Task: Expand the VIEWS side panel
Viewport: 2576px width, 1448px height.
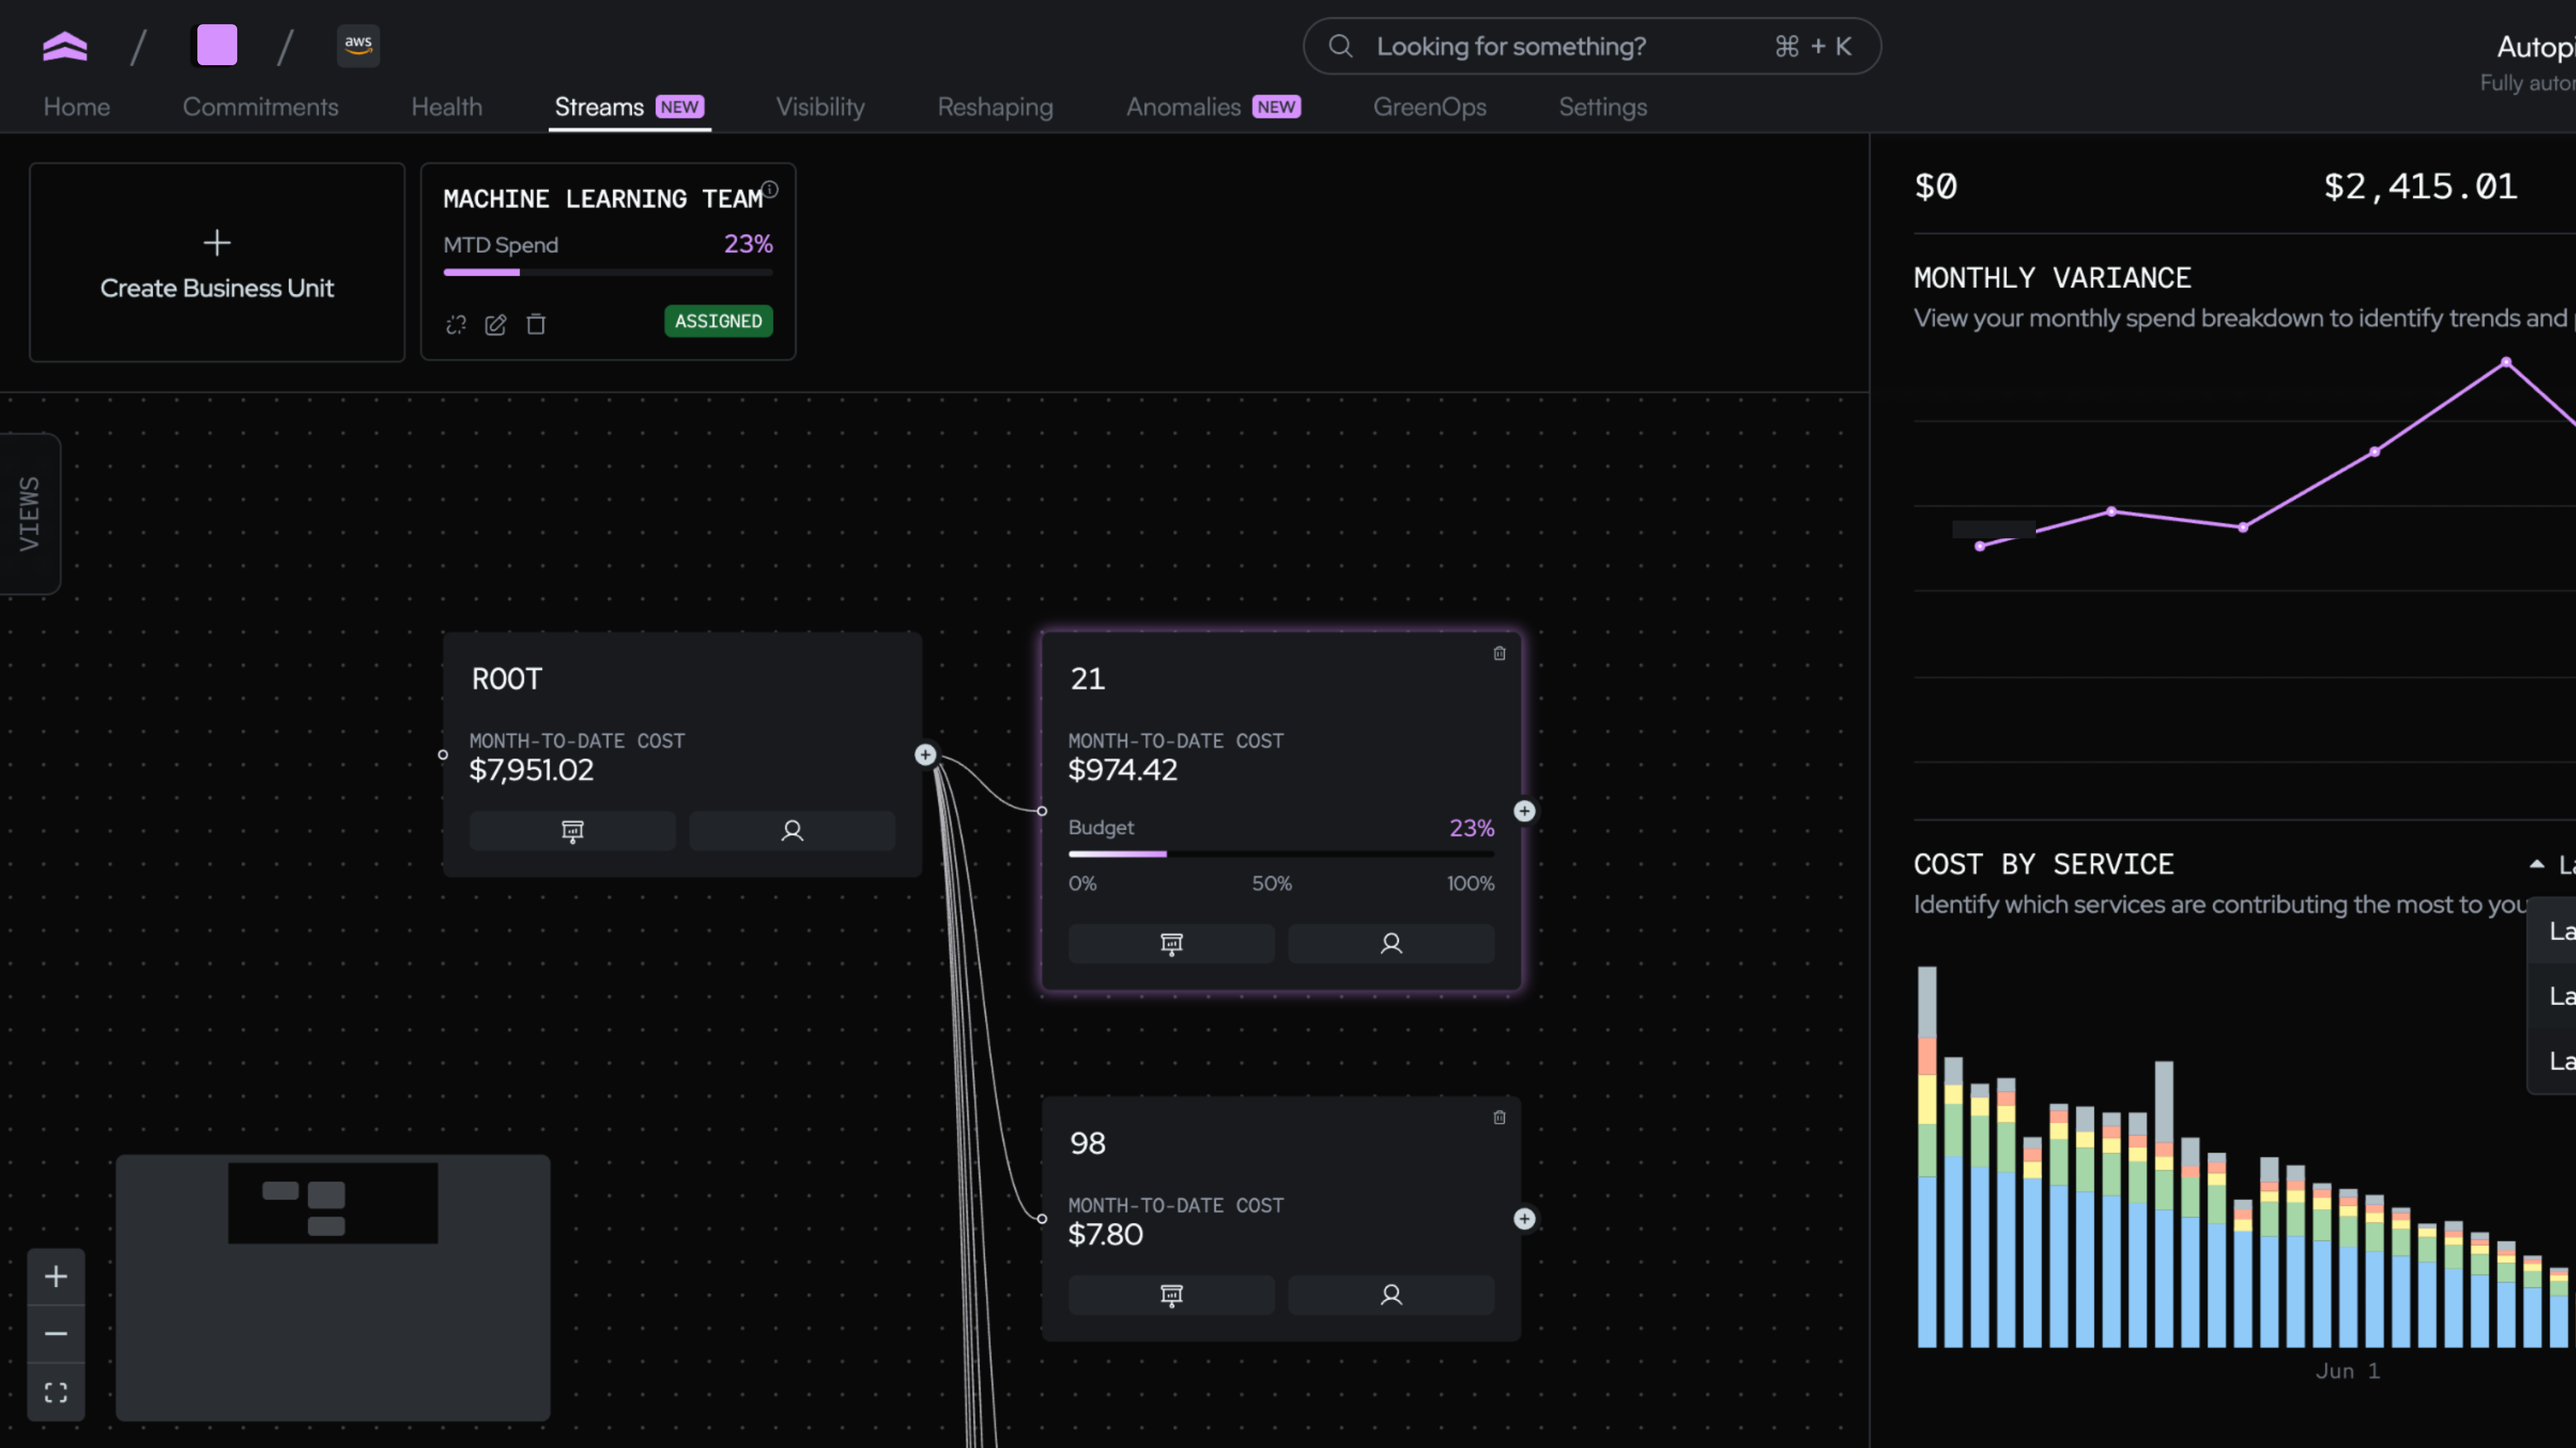Action: pyautogui.click(x=30, y=513)
